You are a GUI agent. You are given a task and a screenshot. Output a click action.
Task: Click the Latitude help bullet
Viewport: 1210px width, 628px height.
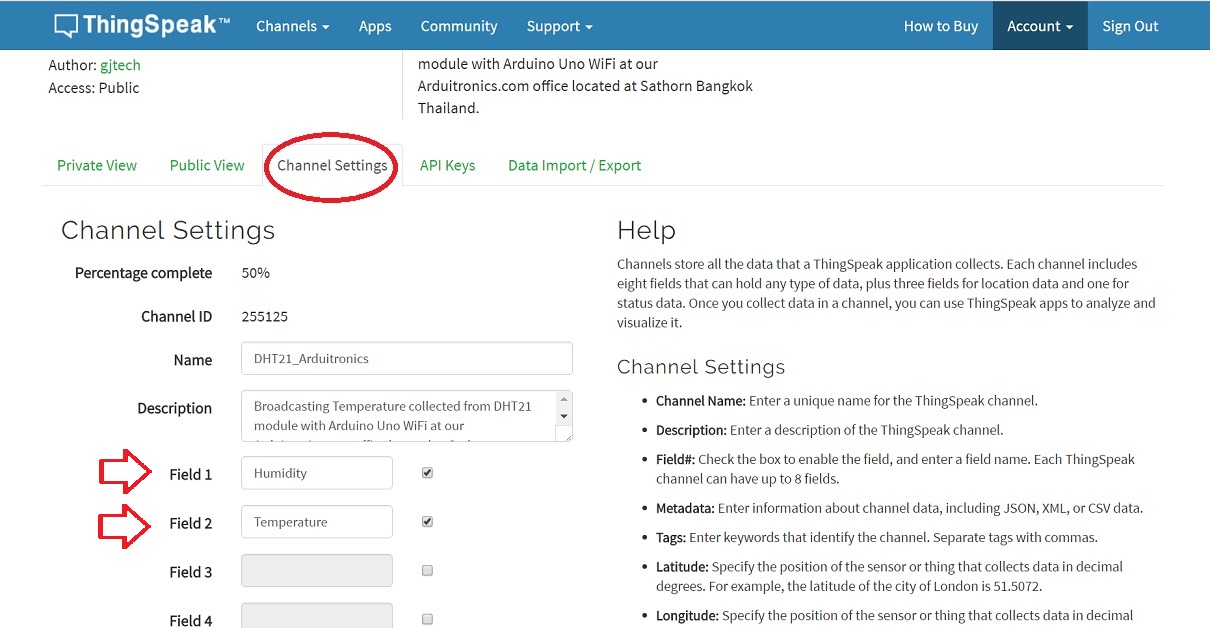click(x=889, y=576)
